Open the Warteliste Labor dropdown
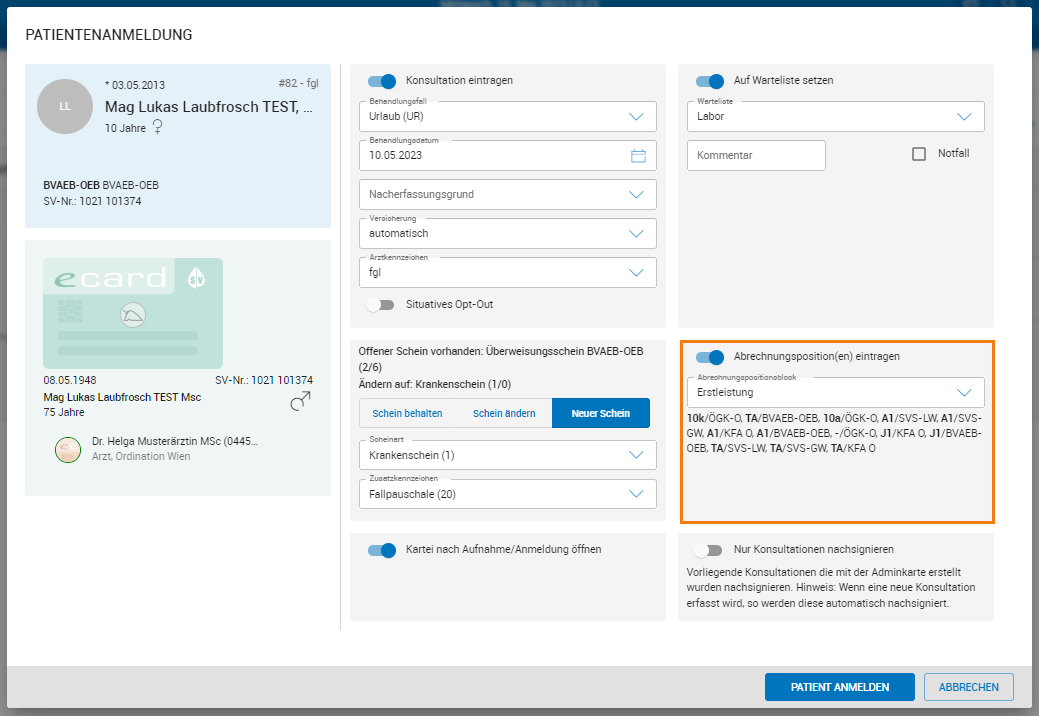 click(835, 117)
